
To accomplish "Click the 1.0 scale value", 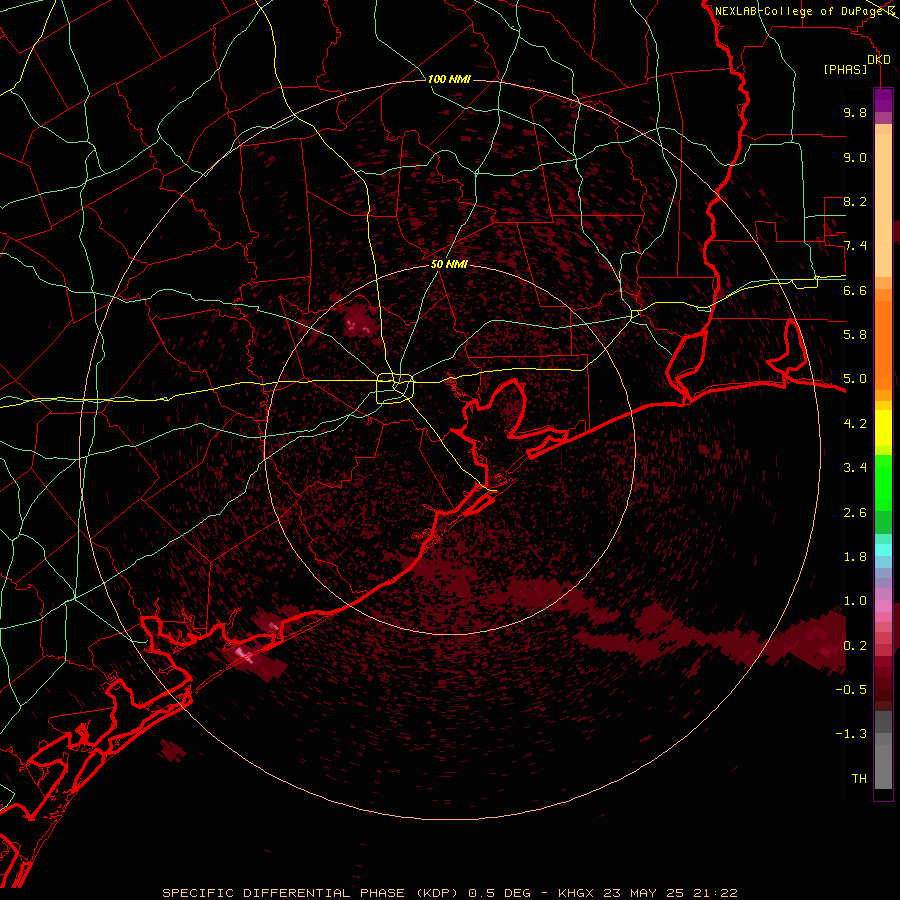I will 855,601.
